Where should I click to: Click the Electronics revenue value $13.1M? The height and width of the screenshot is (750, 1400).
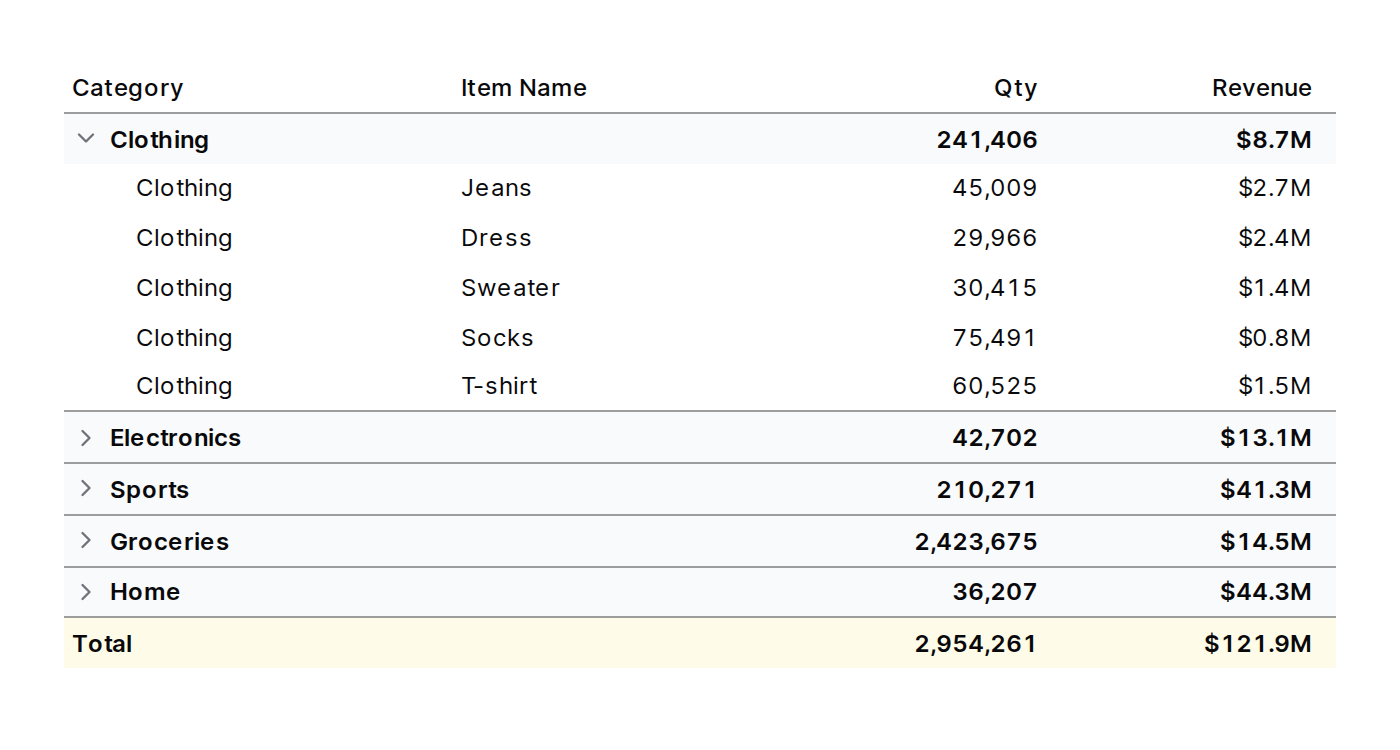point(1265,438)
